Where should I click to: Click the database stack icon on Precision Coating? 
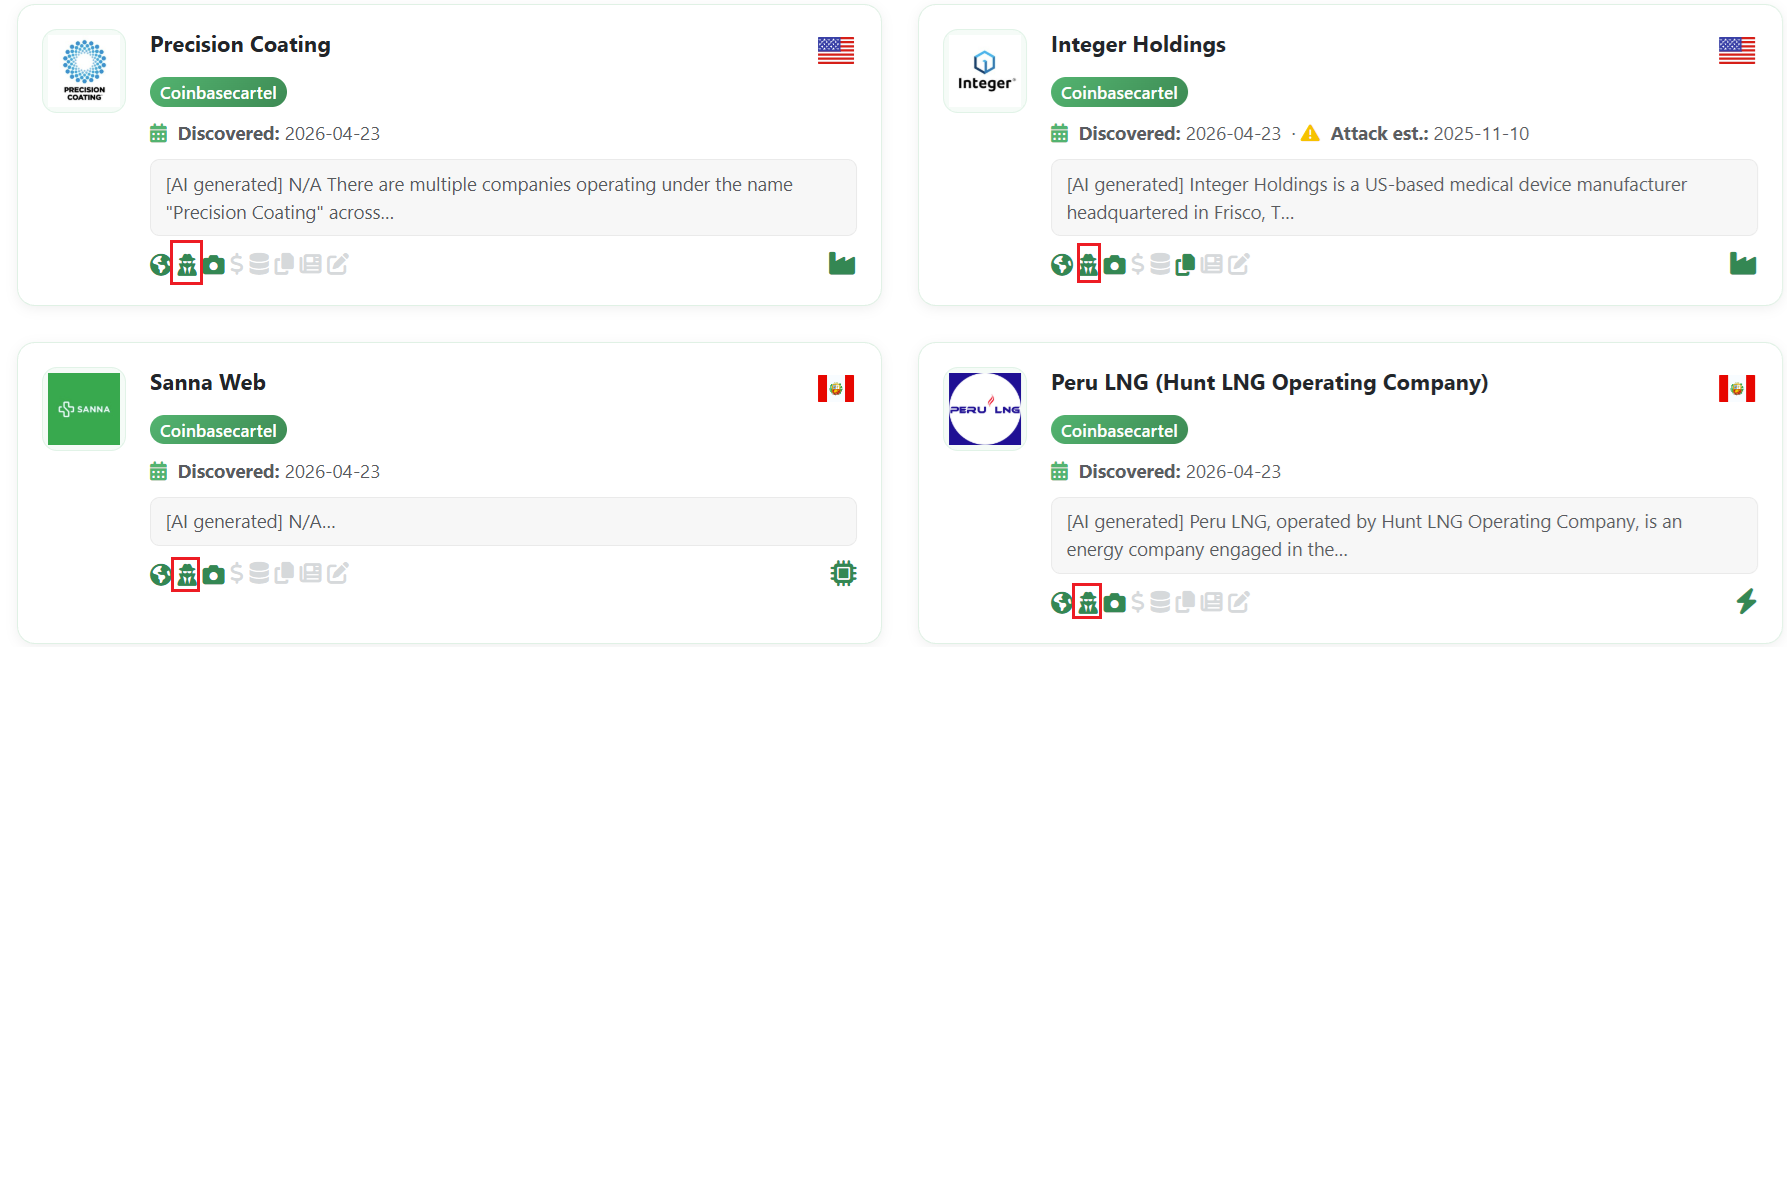pos(259,265)
